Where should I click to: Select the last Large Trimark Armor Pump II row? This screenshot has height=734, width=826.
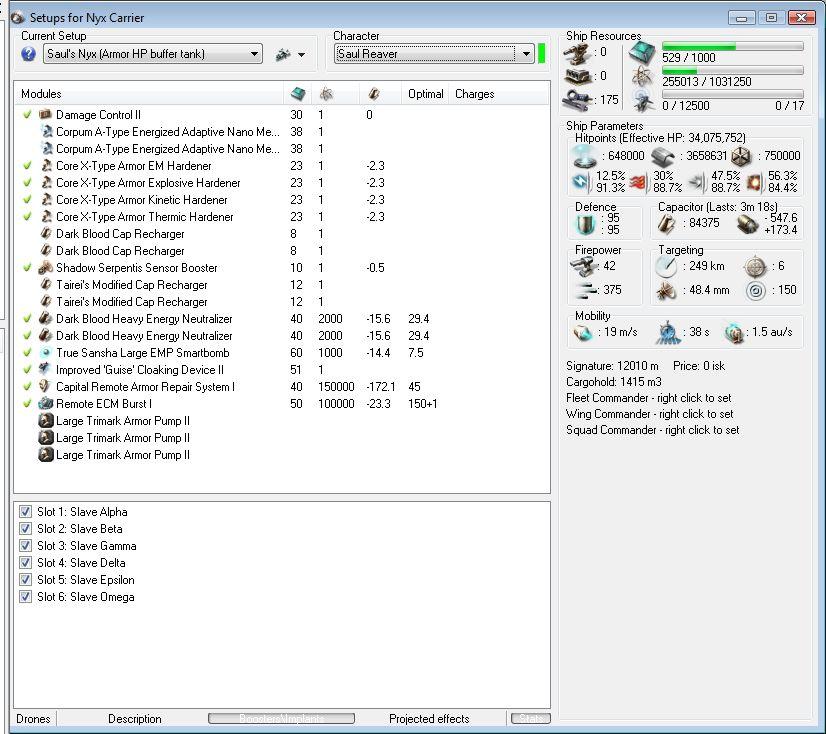[x=282, y=454]
